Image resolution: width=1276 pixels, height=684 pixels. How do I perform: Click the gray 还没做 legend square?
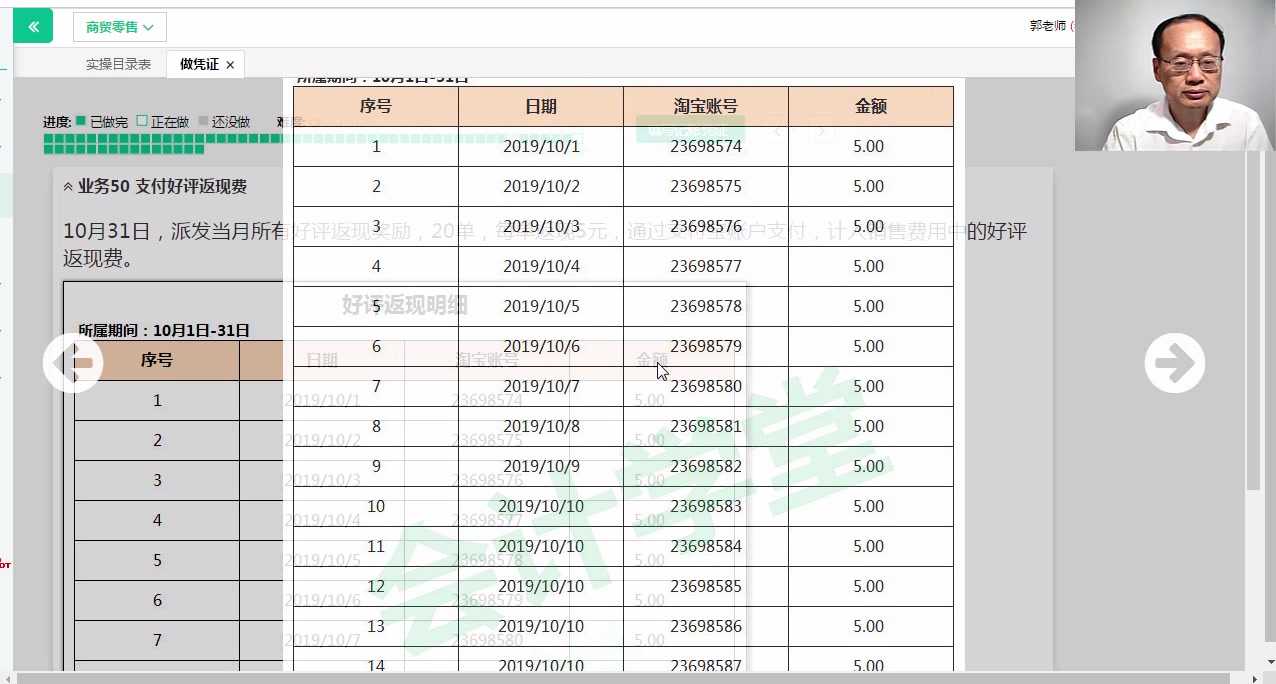tap(202, 121)
